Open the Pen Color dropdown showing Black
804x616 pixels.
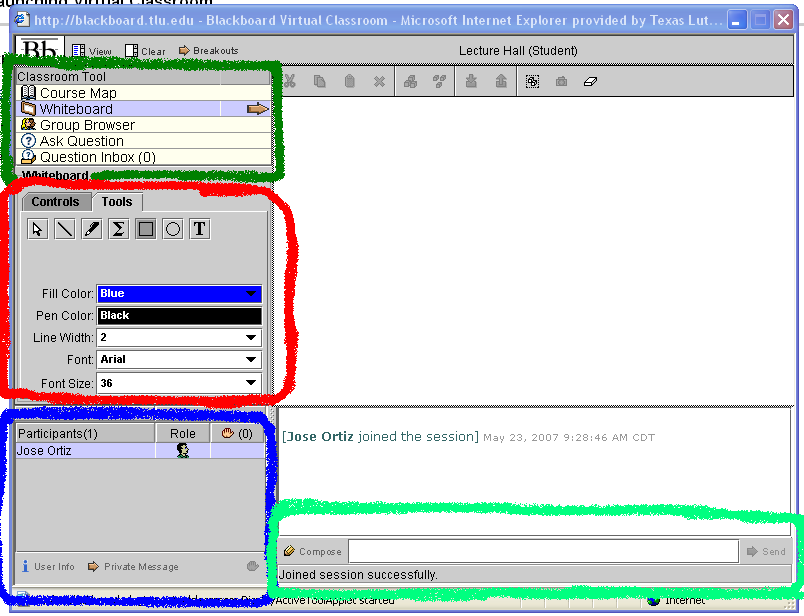coord(179,315)
